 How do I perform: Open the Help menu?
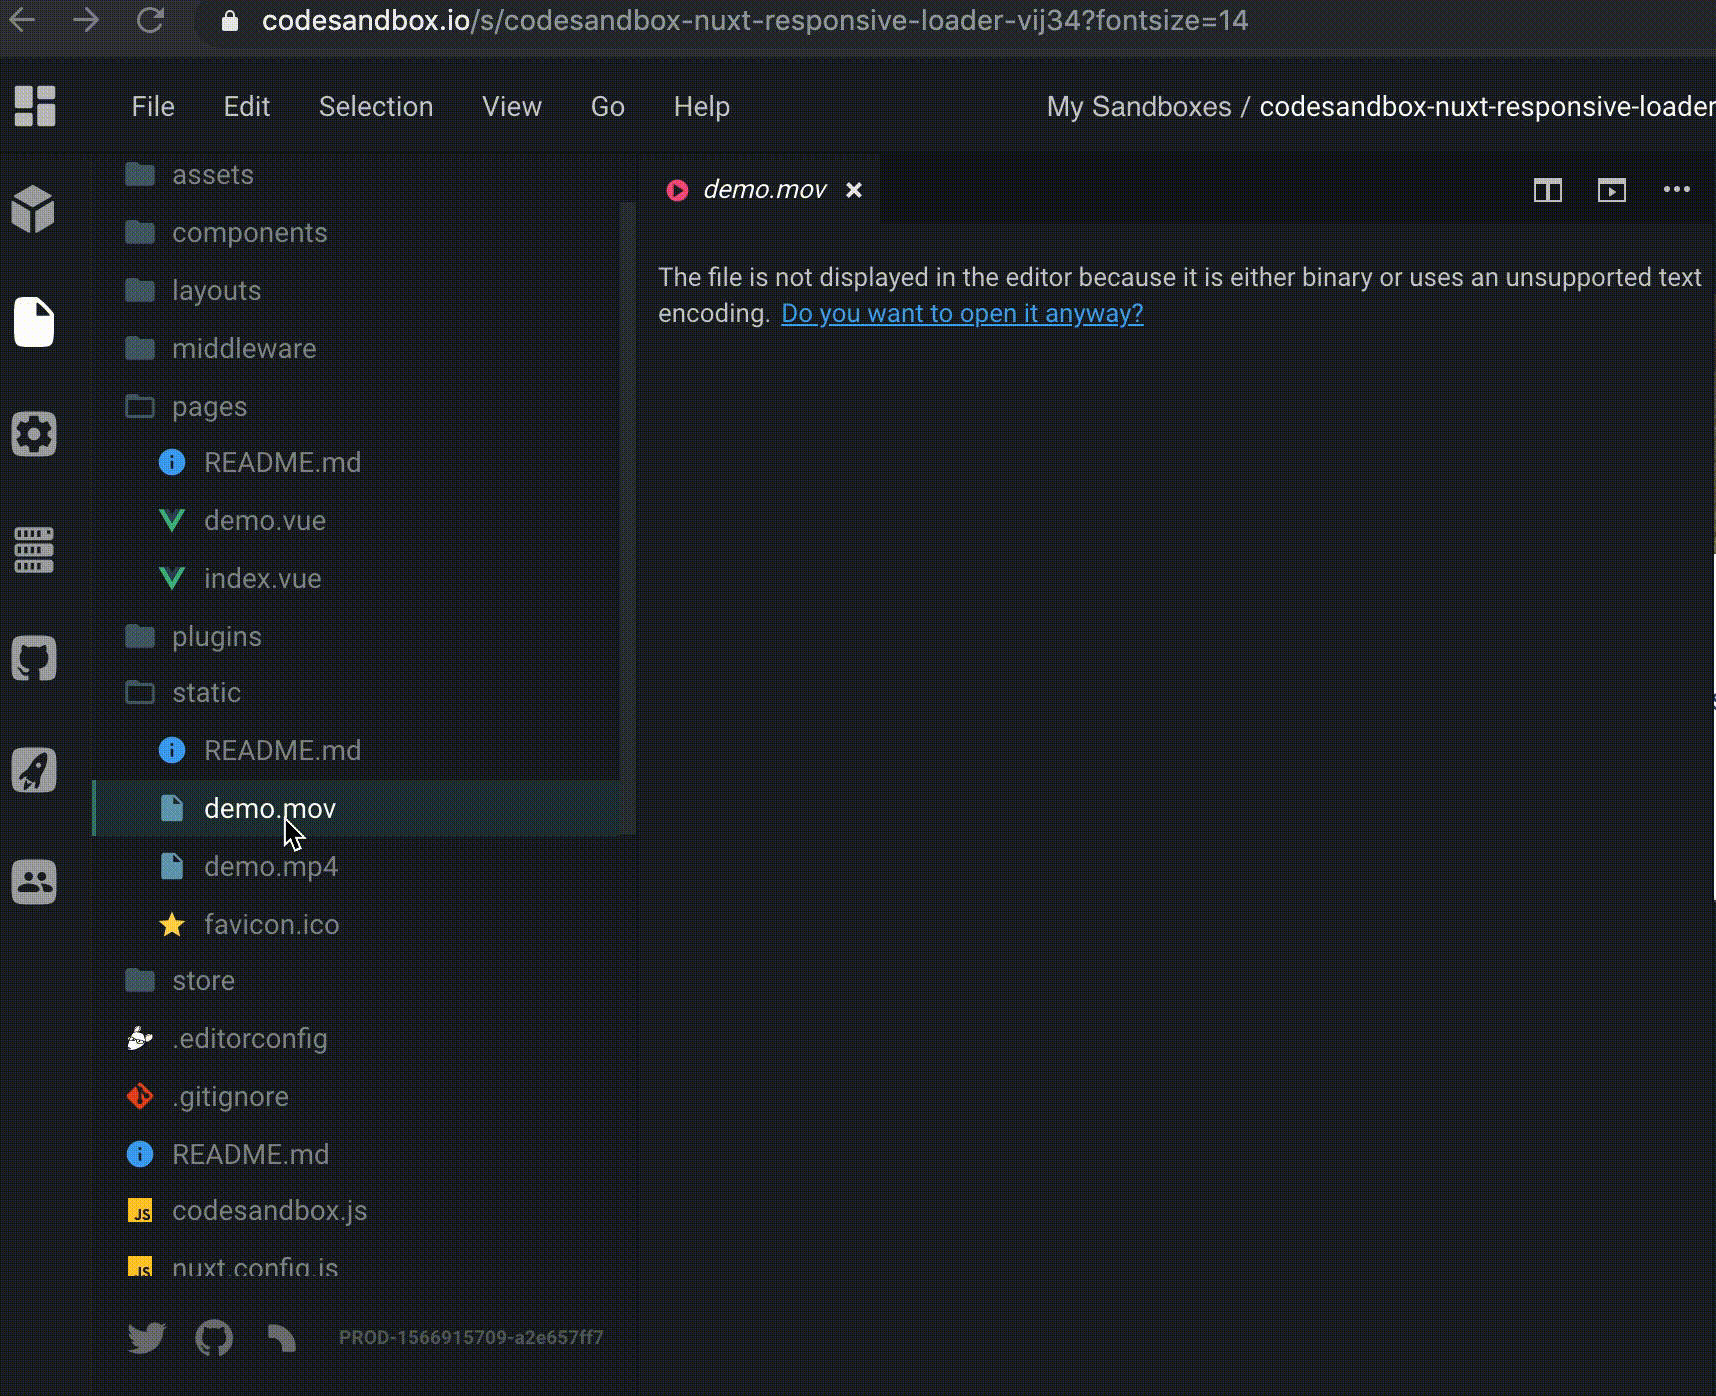(702, 107)
